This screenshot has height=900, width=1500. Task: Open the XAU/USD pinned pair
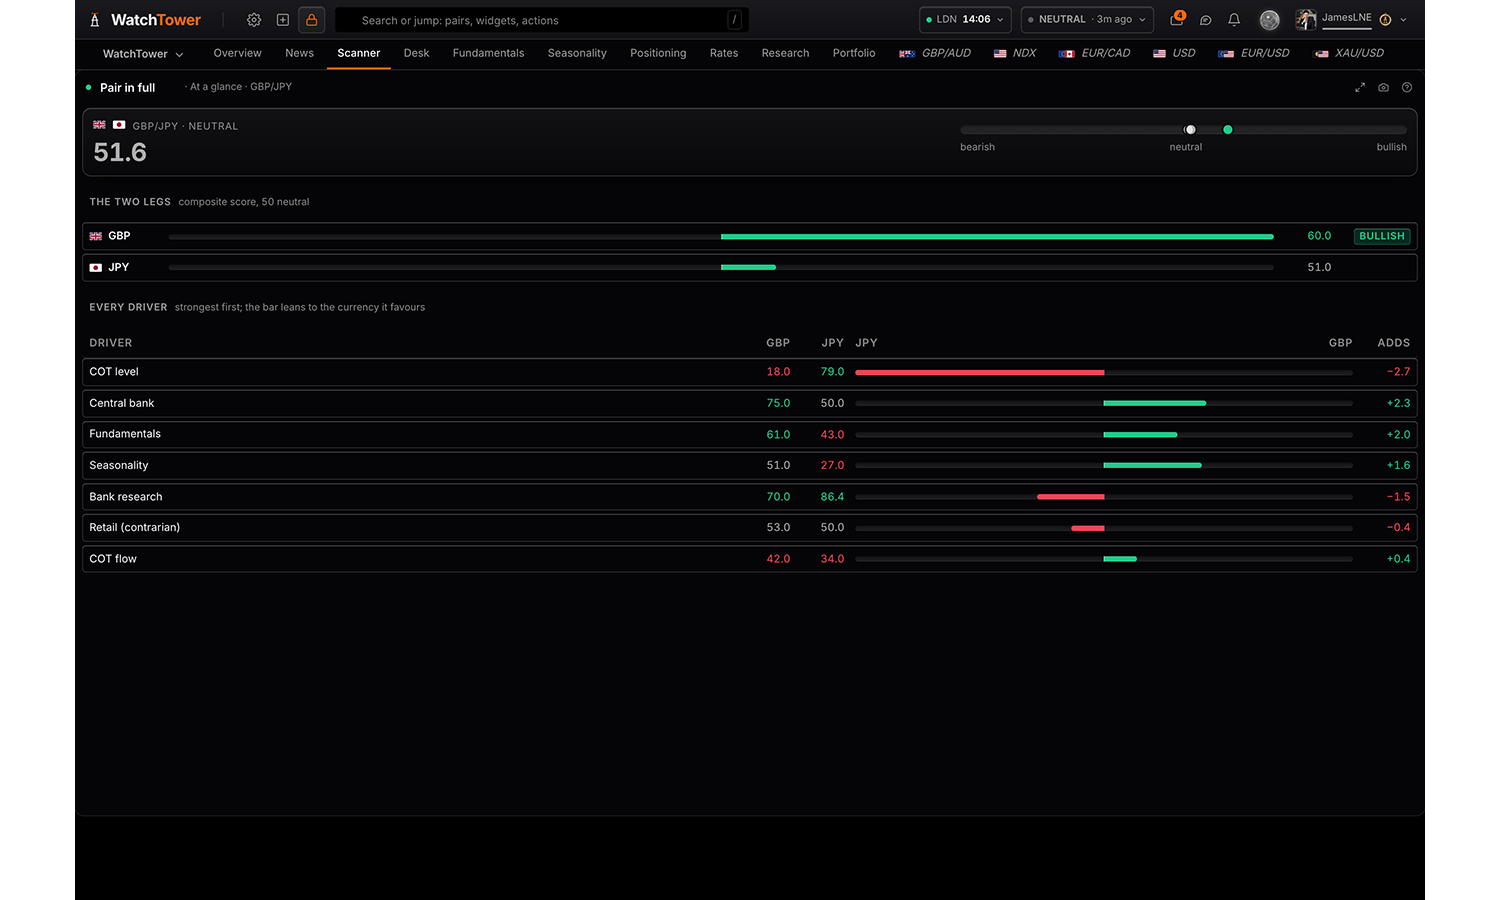click(1349, 53)
